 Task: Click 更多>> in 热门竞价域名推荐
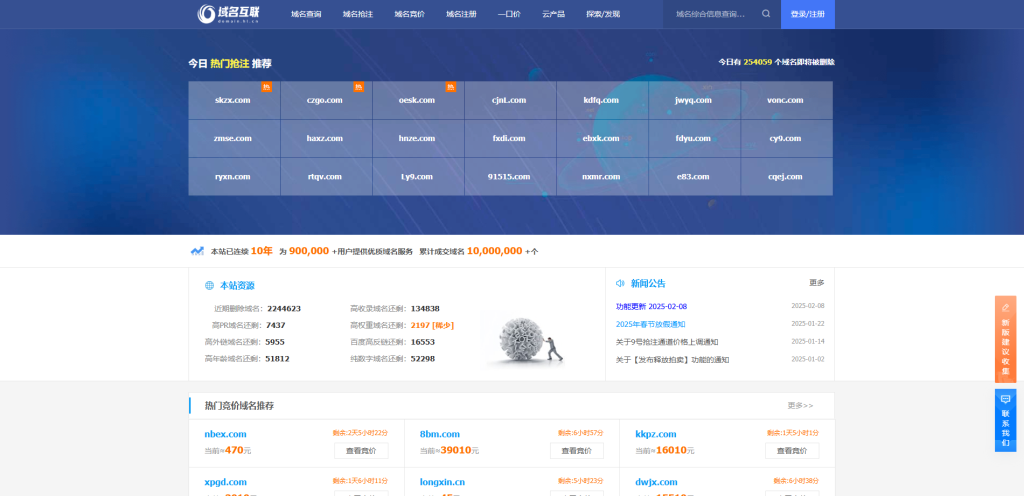coord(800,405)
